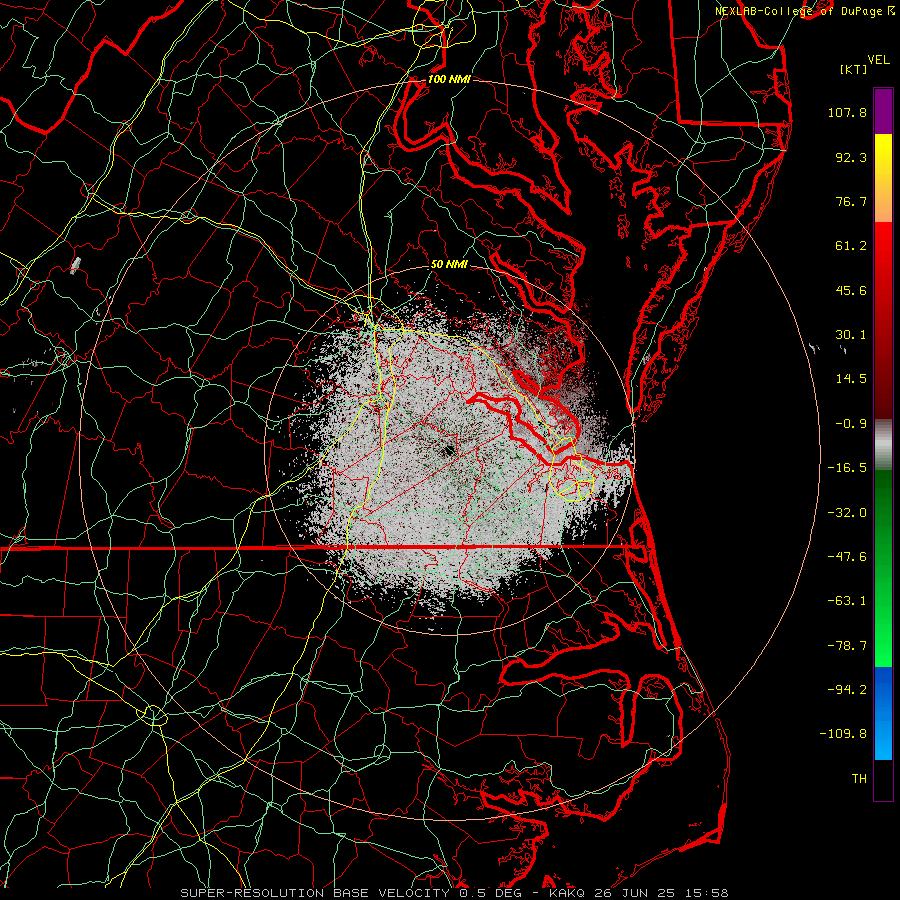Click the -32.0 legend value
Screen dimensions: 900x900
click(847, 513)
